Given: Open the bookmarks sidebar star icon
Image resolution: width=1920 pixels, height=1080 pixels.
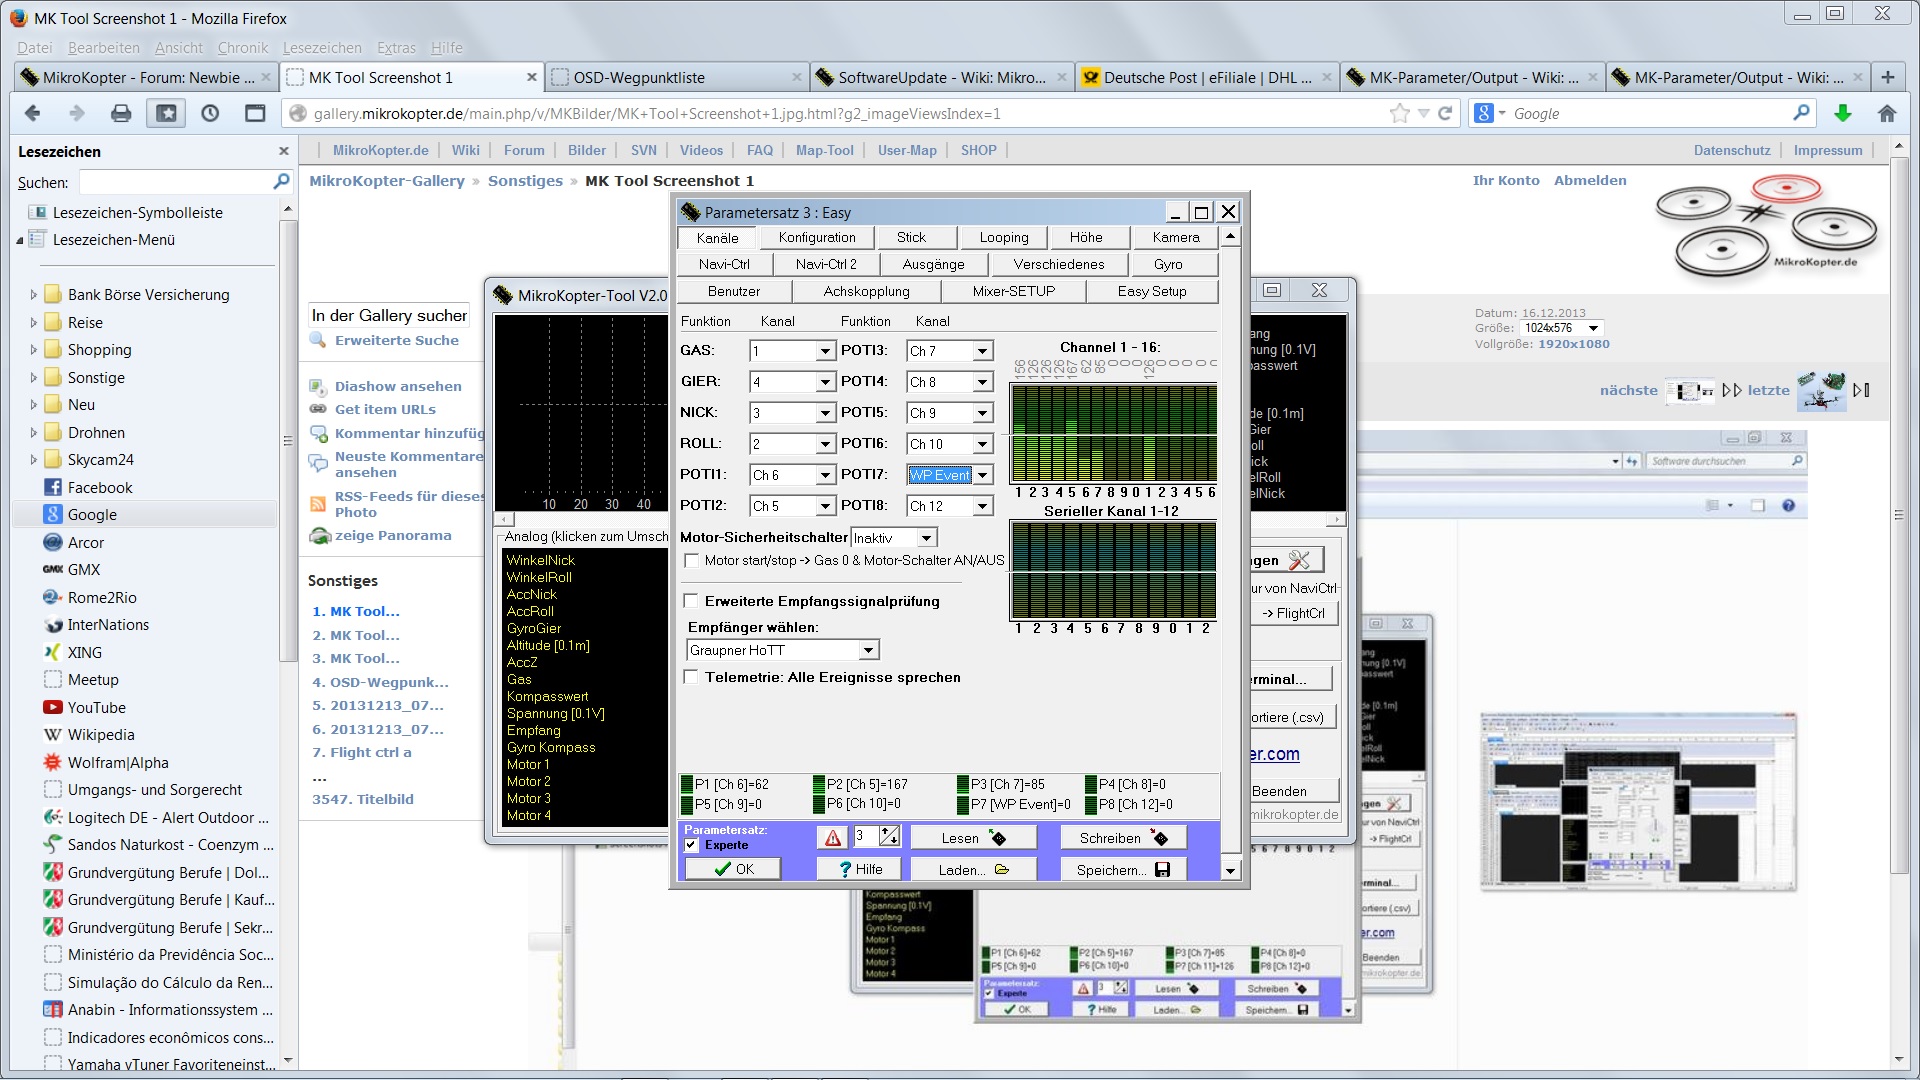Looking at the screenshot, I should [x=166, y=113].
